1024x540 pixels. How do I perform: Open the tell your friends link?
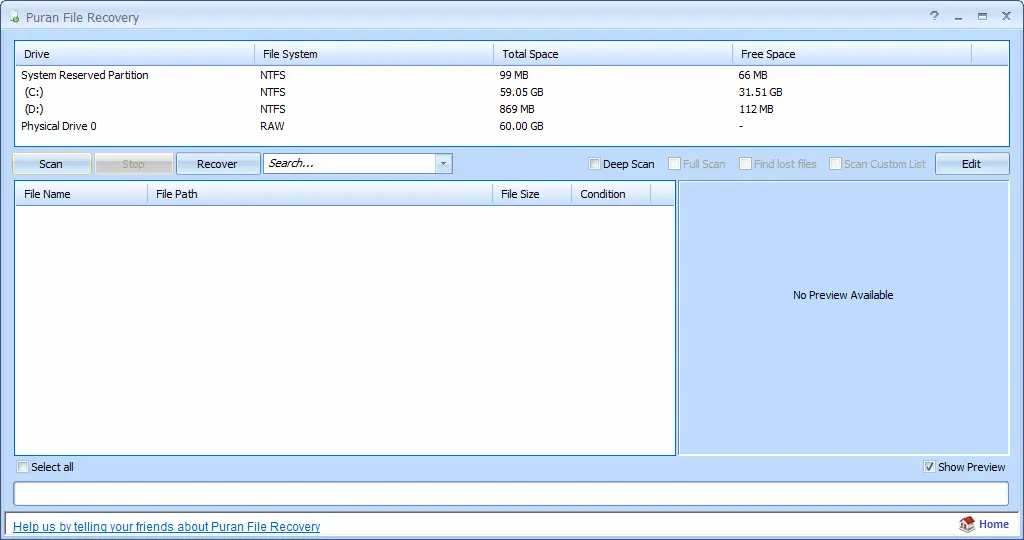(x=167, y=526)
